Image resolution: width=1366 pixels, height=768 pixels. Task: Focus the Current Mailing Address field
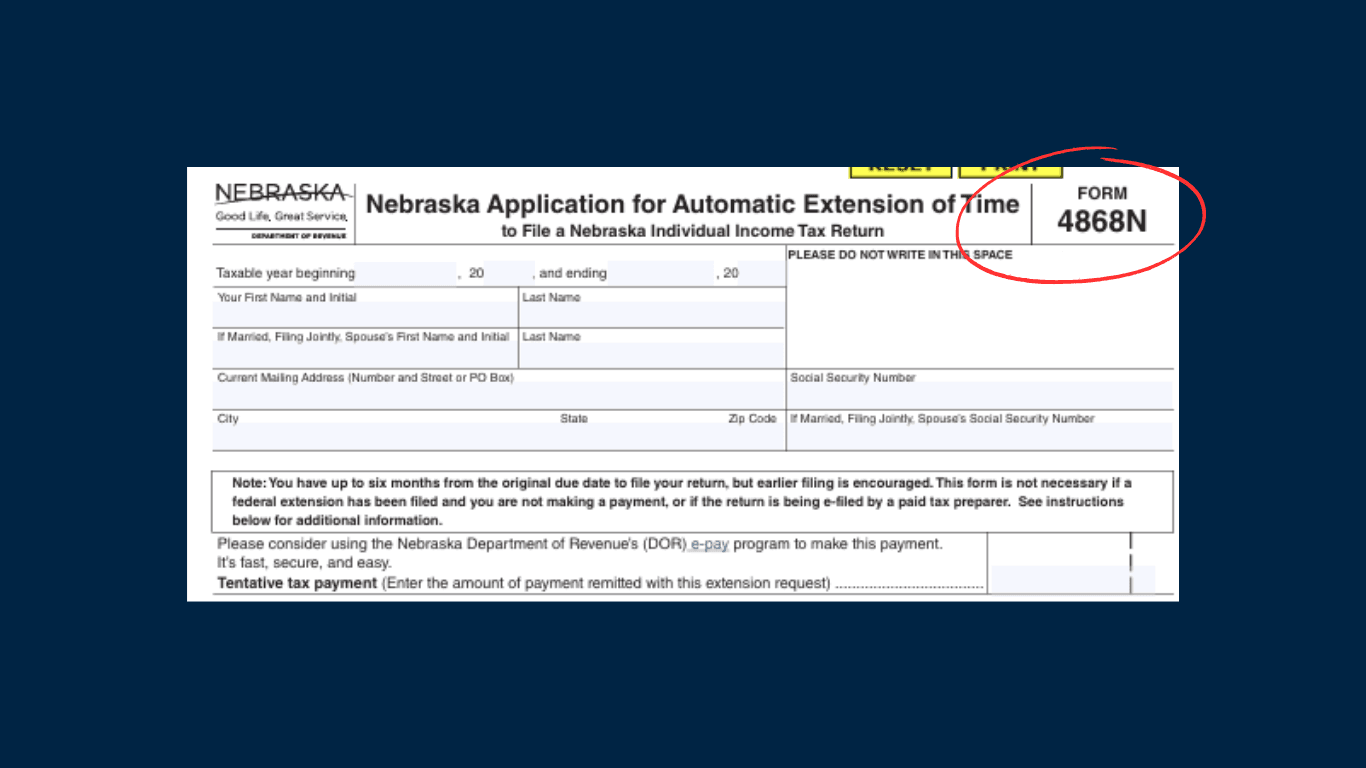click(x=499, y=396)
